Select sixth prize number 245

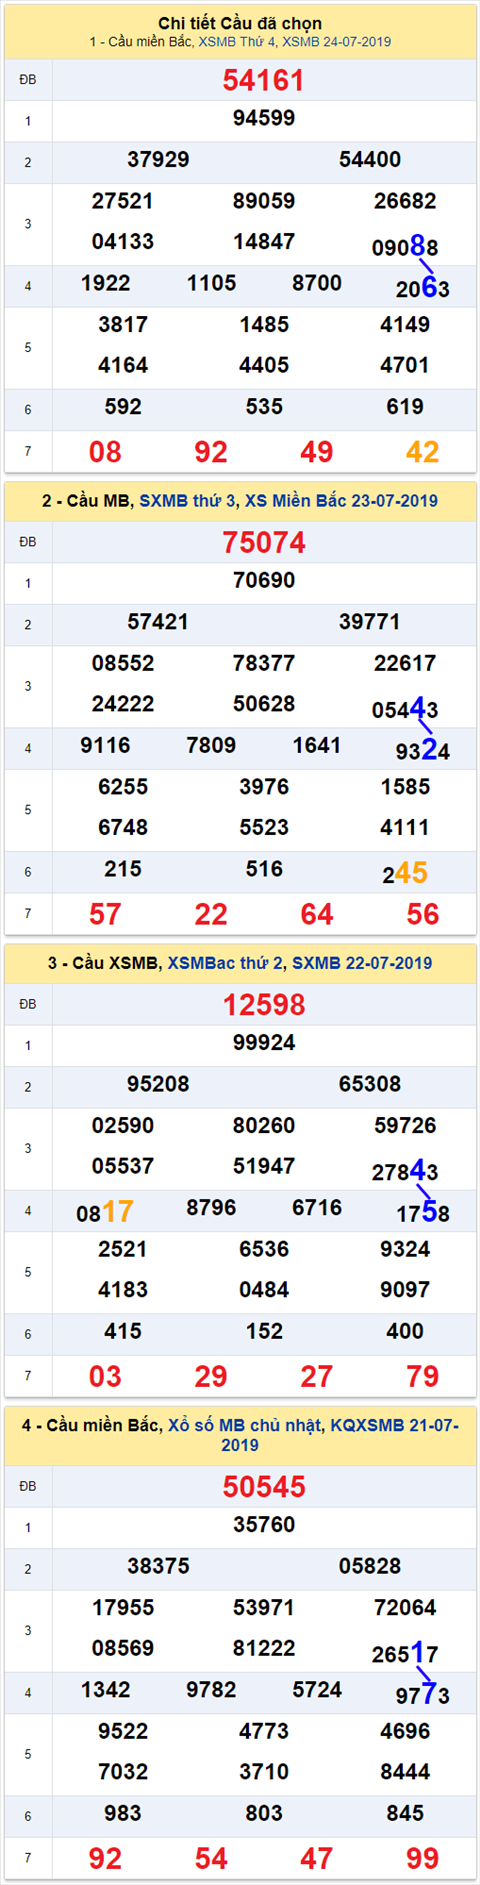click(405, 873)
